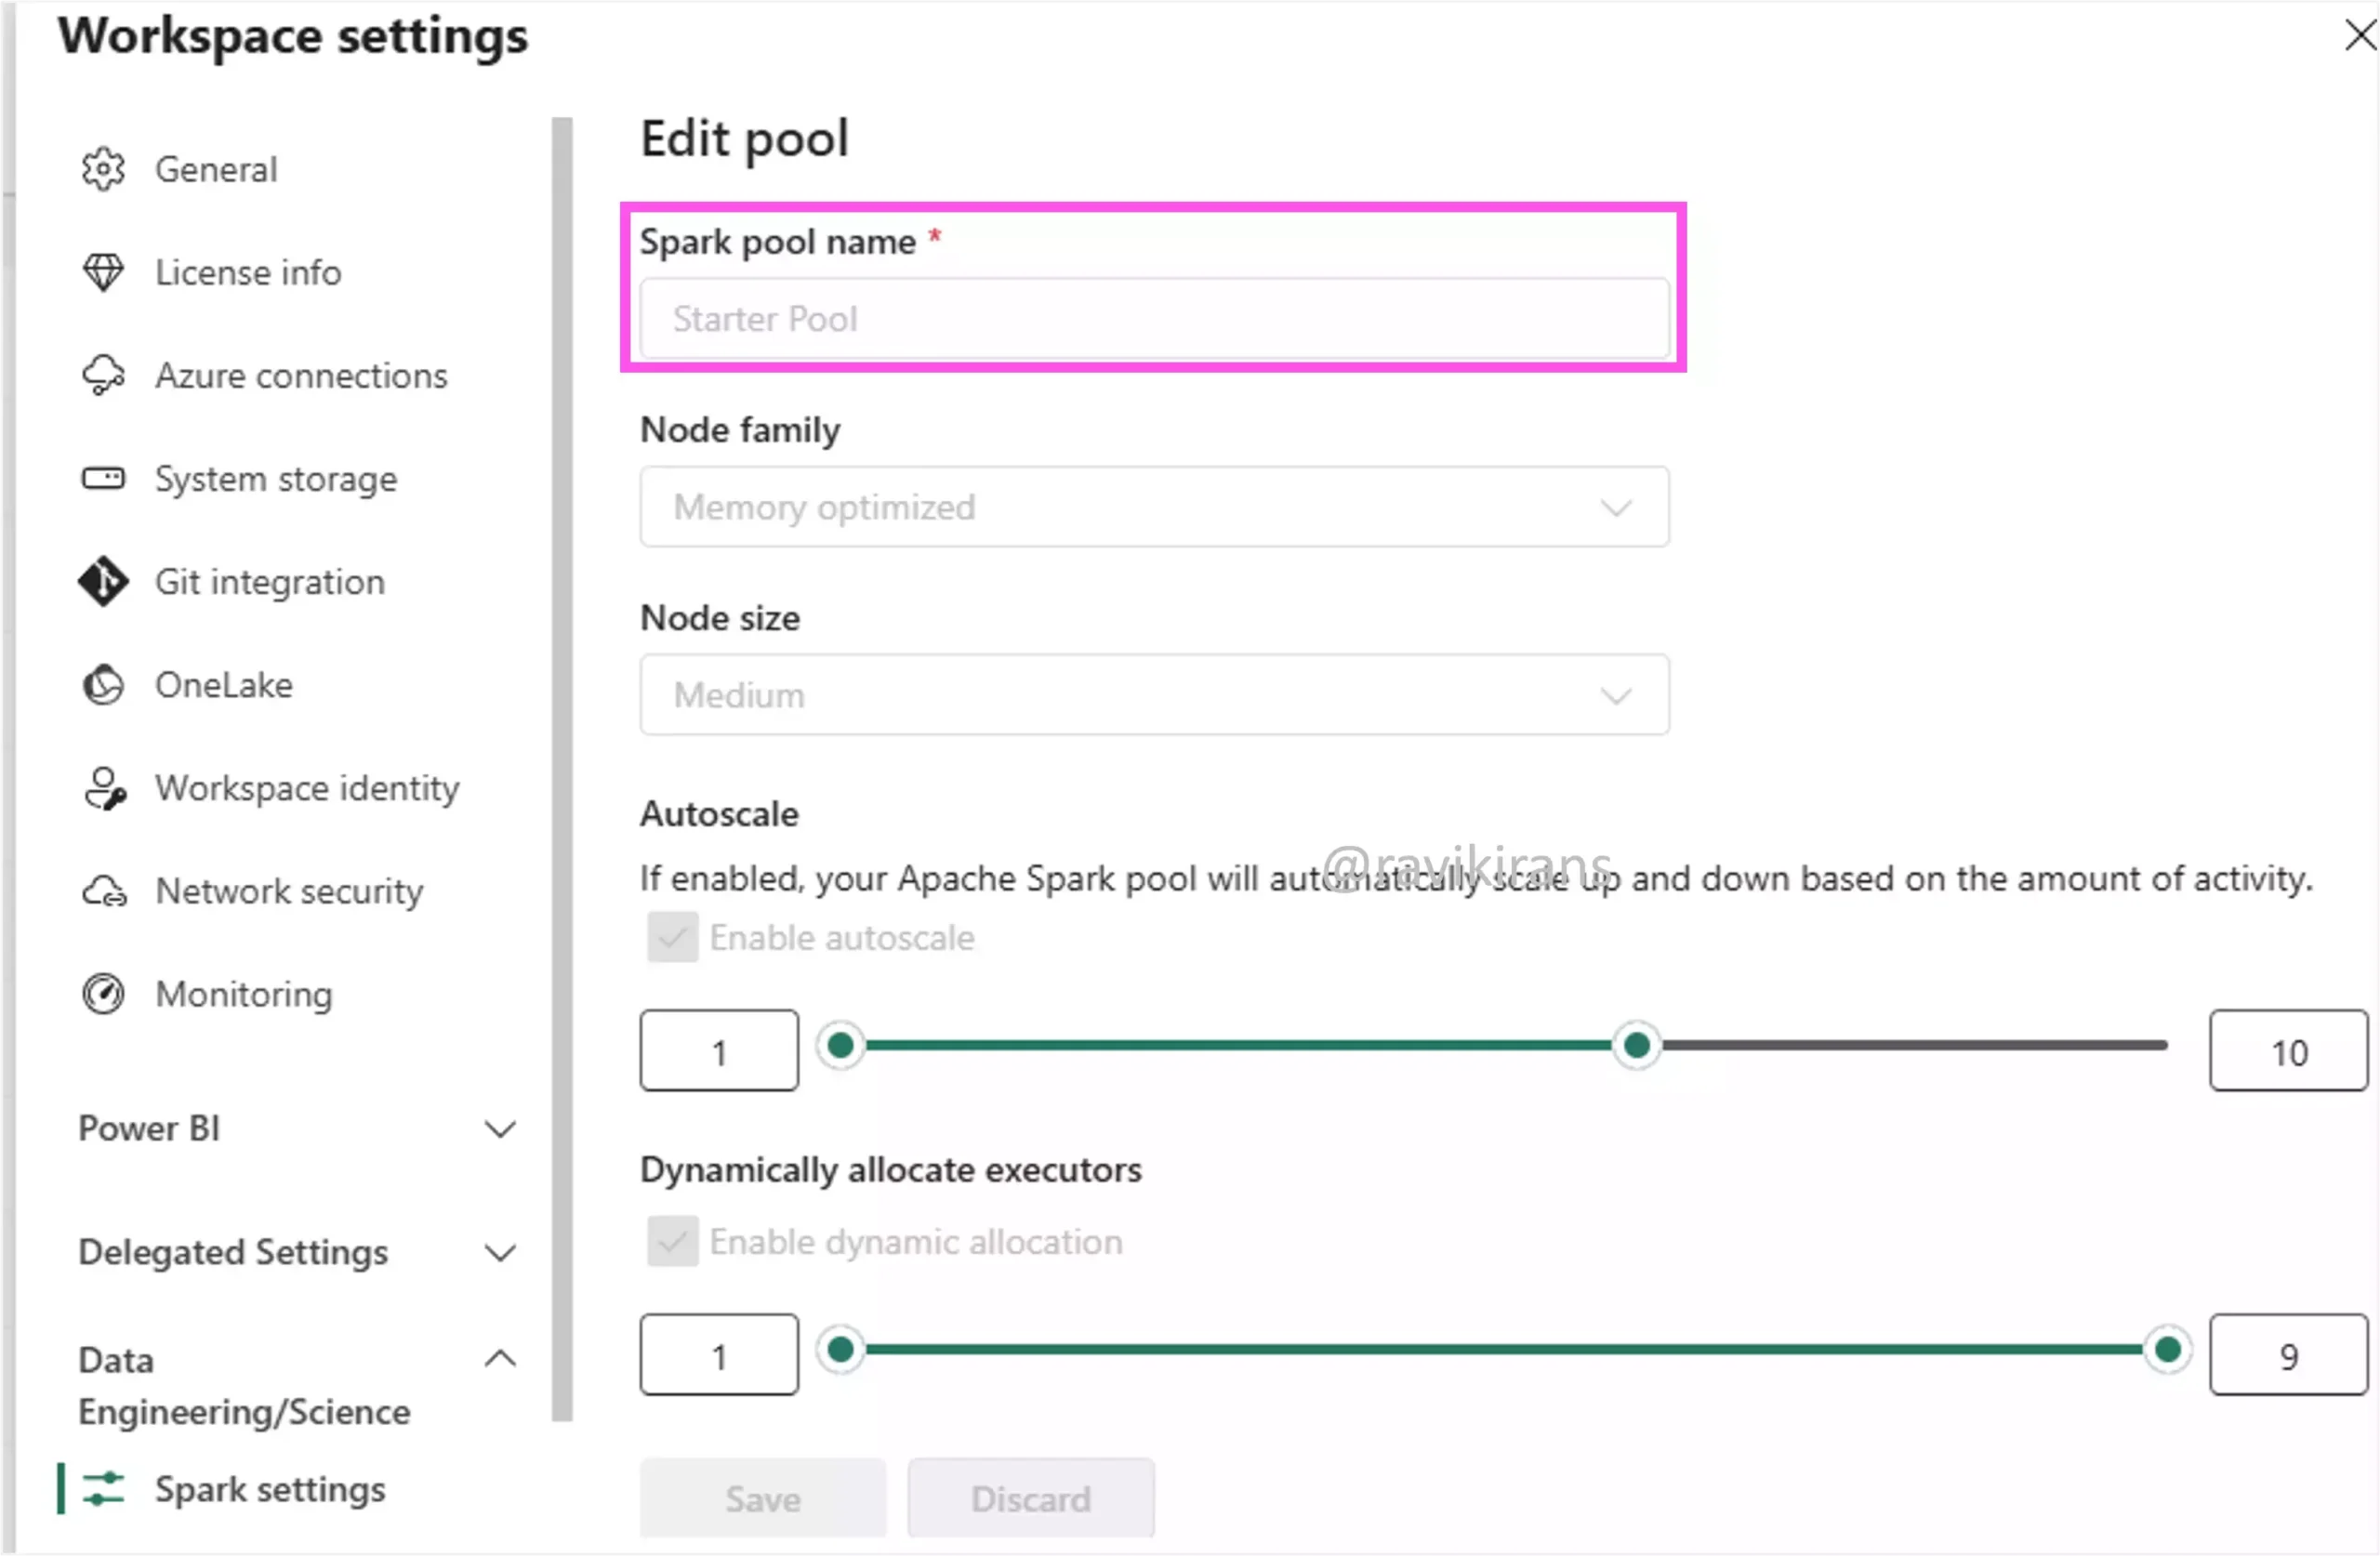Click the Git integration icon

pos(103,581)
